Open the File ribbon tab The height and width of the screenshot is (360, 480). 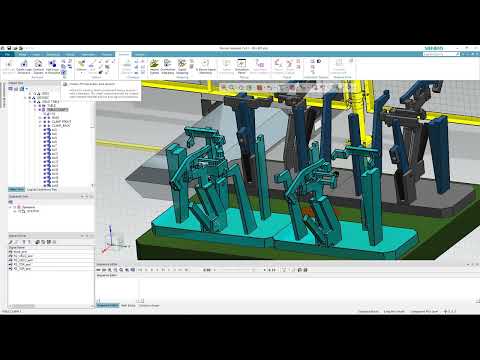point(7,54)
